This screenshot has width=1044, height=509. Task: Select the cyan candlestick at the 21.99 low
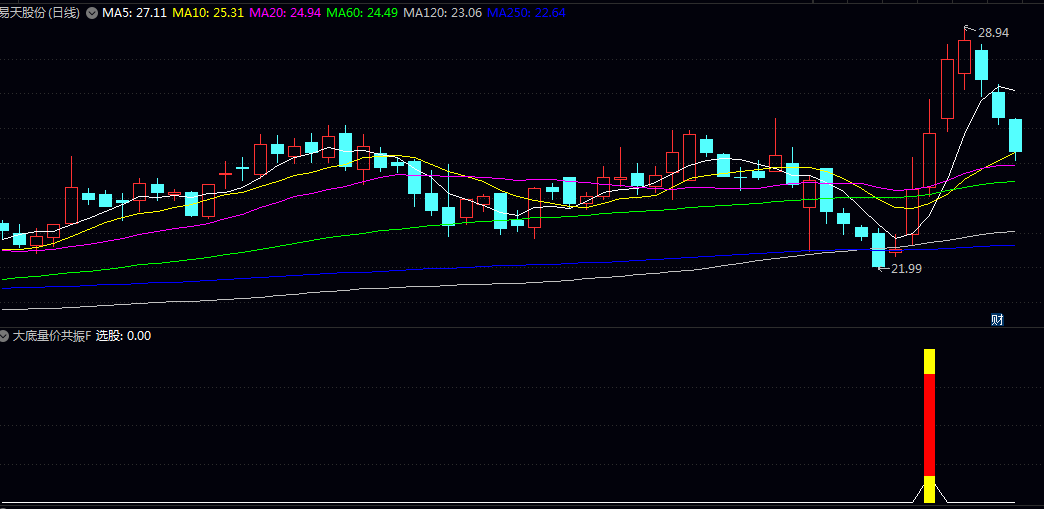879,249
